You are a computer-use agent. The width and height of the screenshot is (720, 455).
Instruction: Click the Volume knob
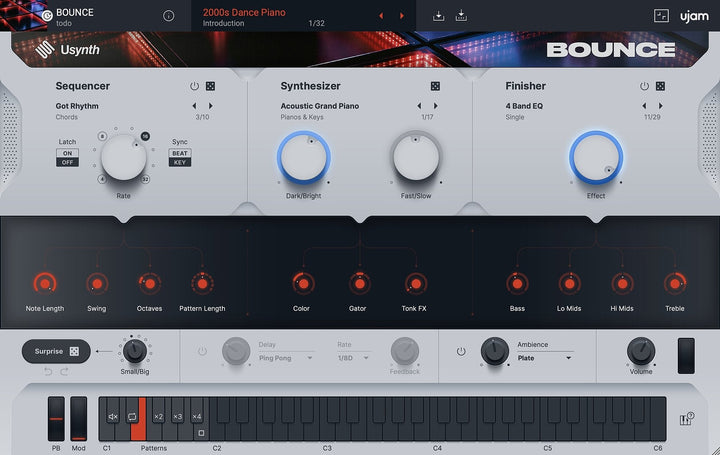(641, 351)
